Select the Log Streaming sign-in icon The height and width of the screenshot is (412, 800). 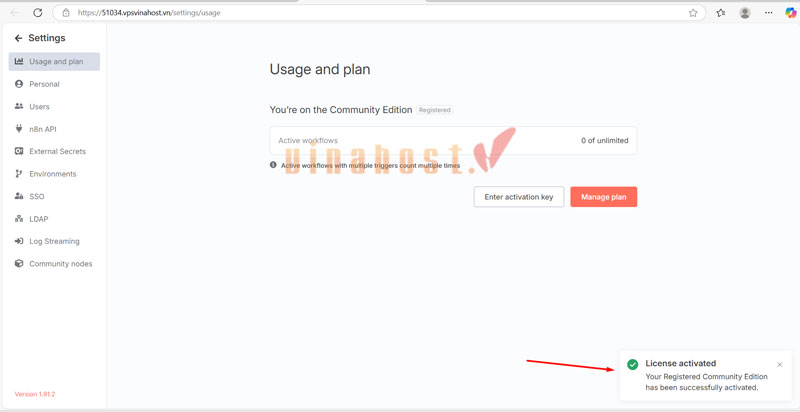[x=19, y=241]
